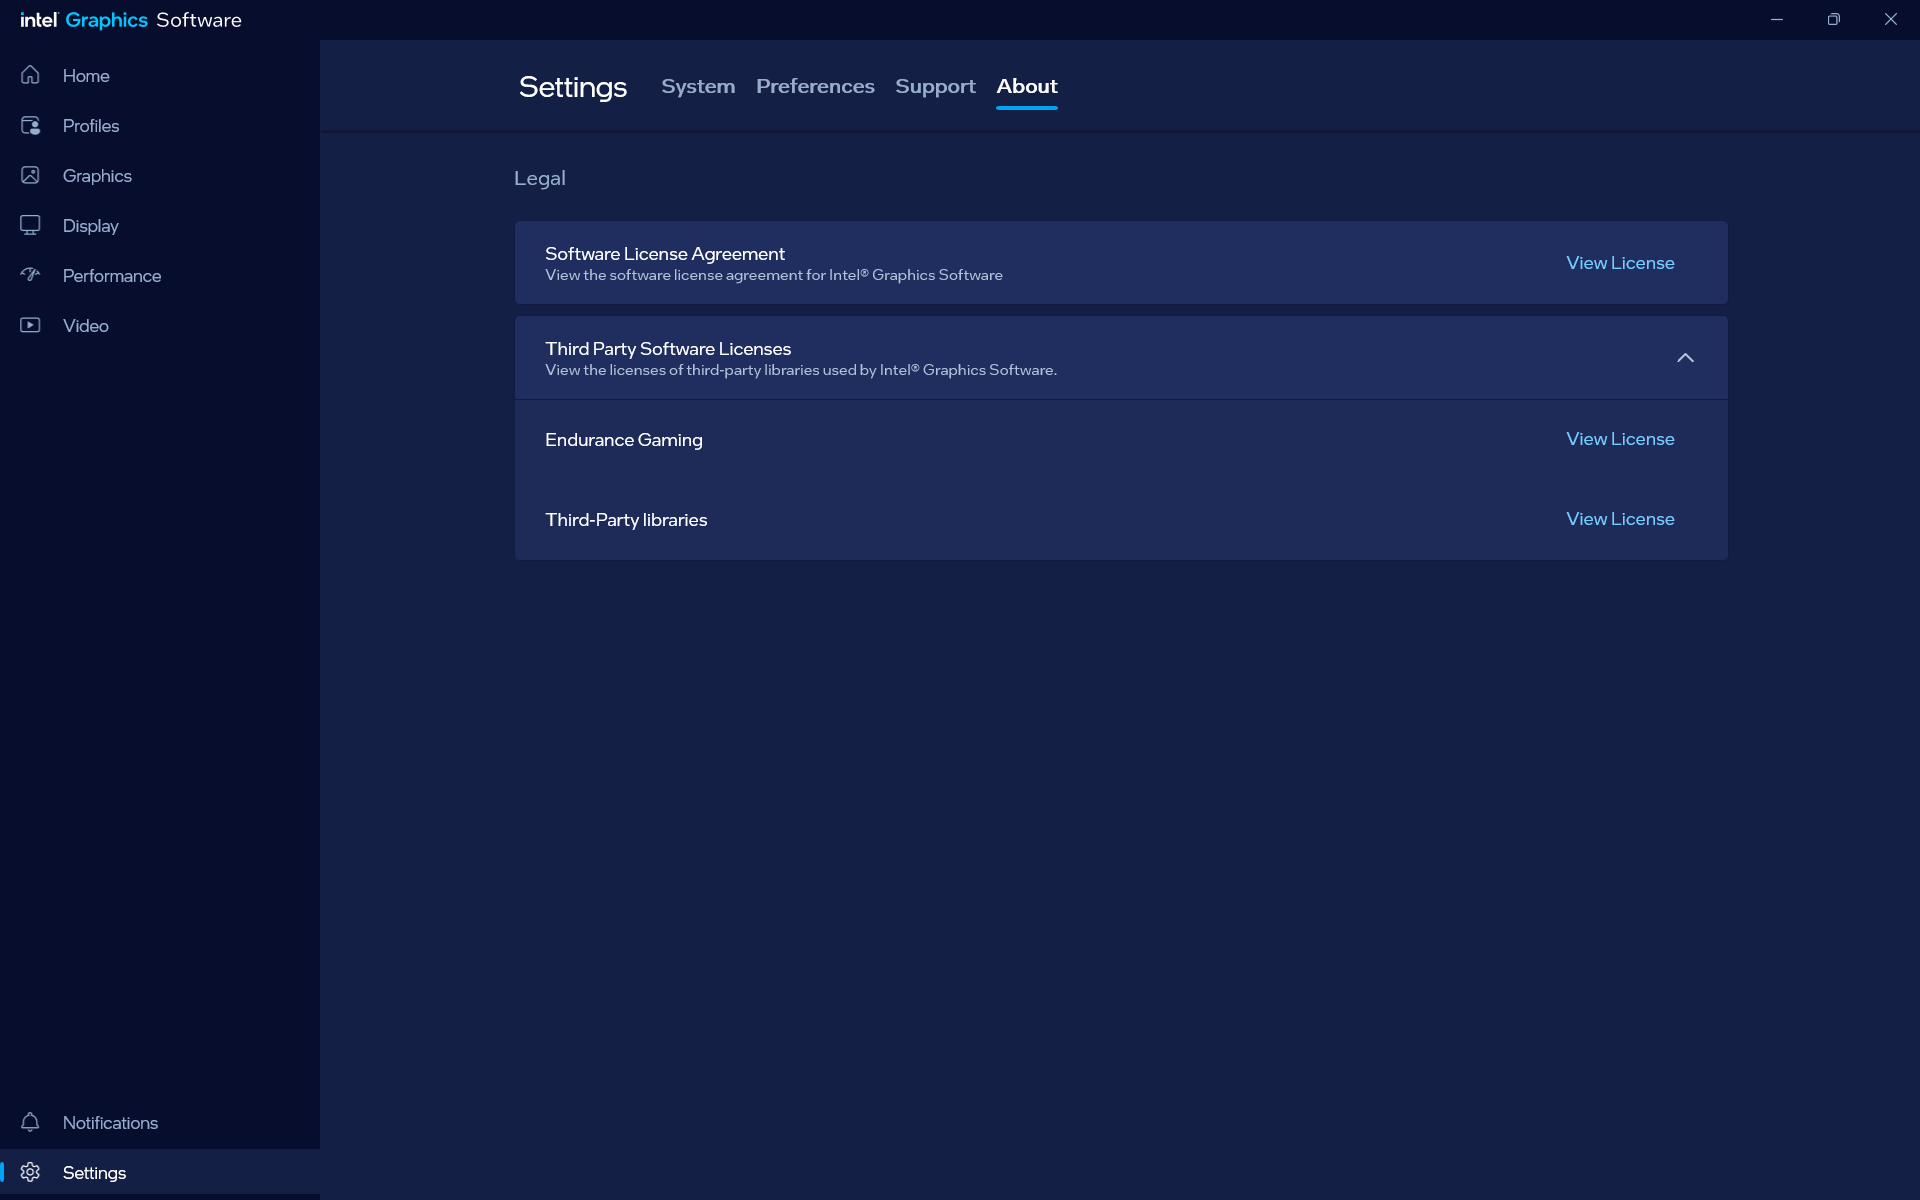Open Home from the sidebar label
1920x1200 pixels.
pos(86,76)
